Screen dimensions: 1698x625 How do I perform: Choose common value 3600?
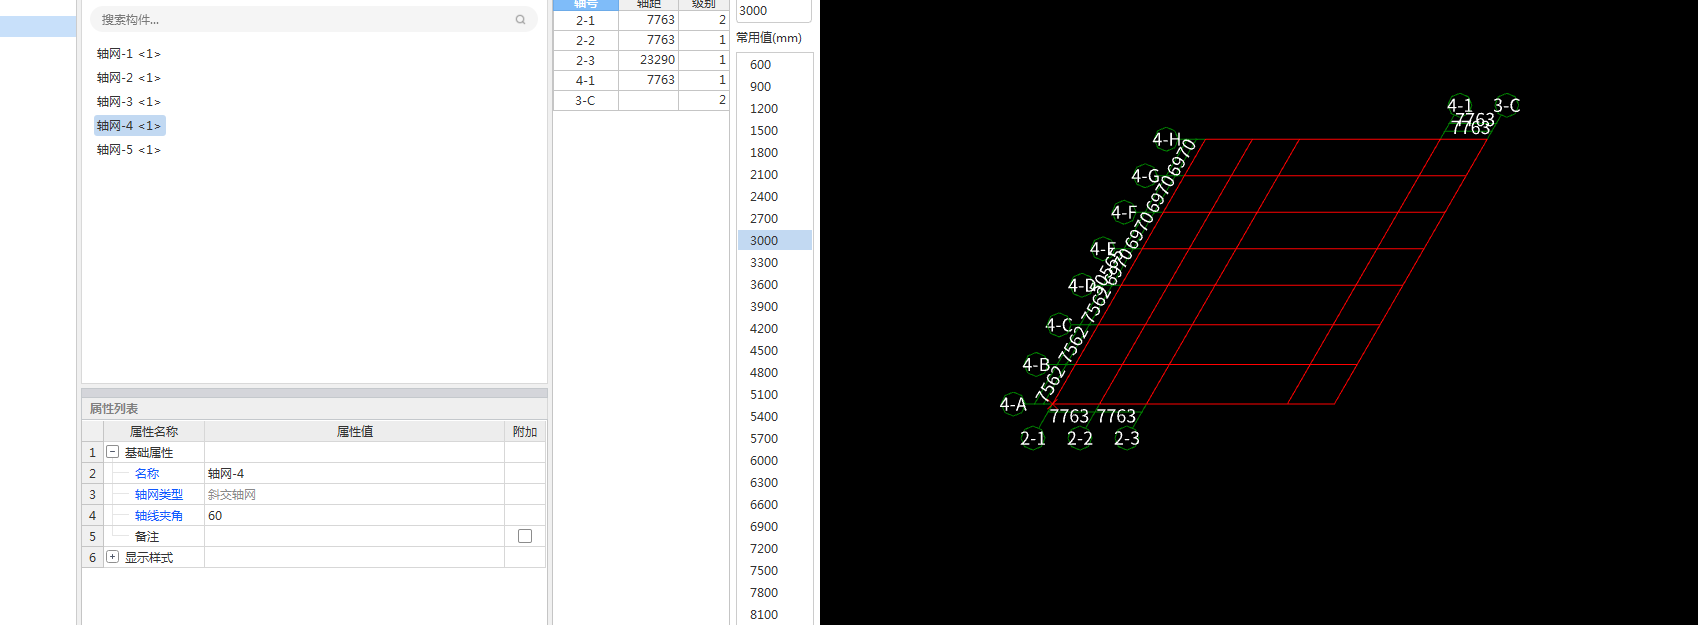(x=774, y=285)
